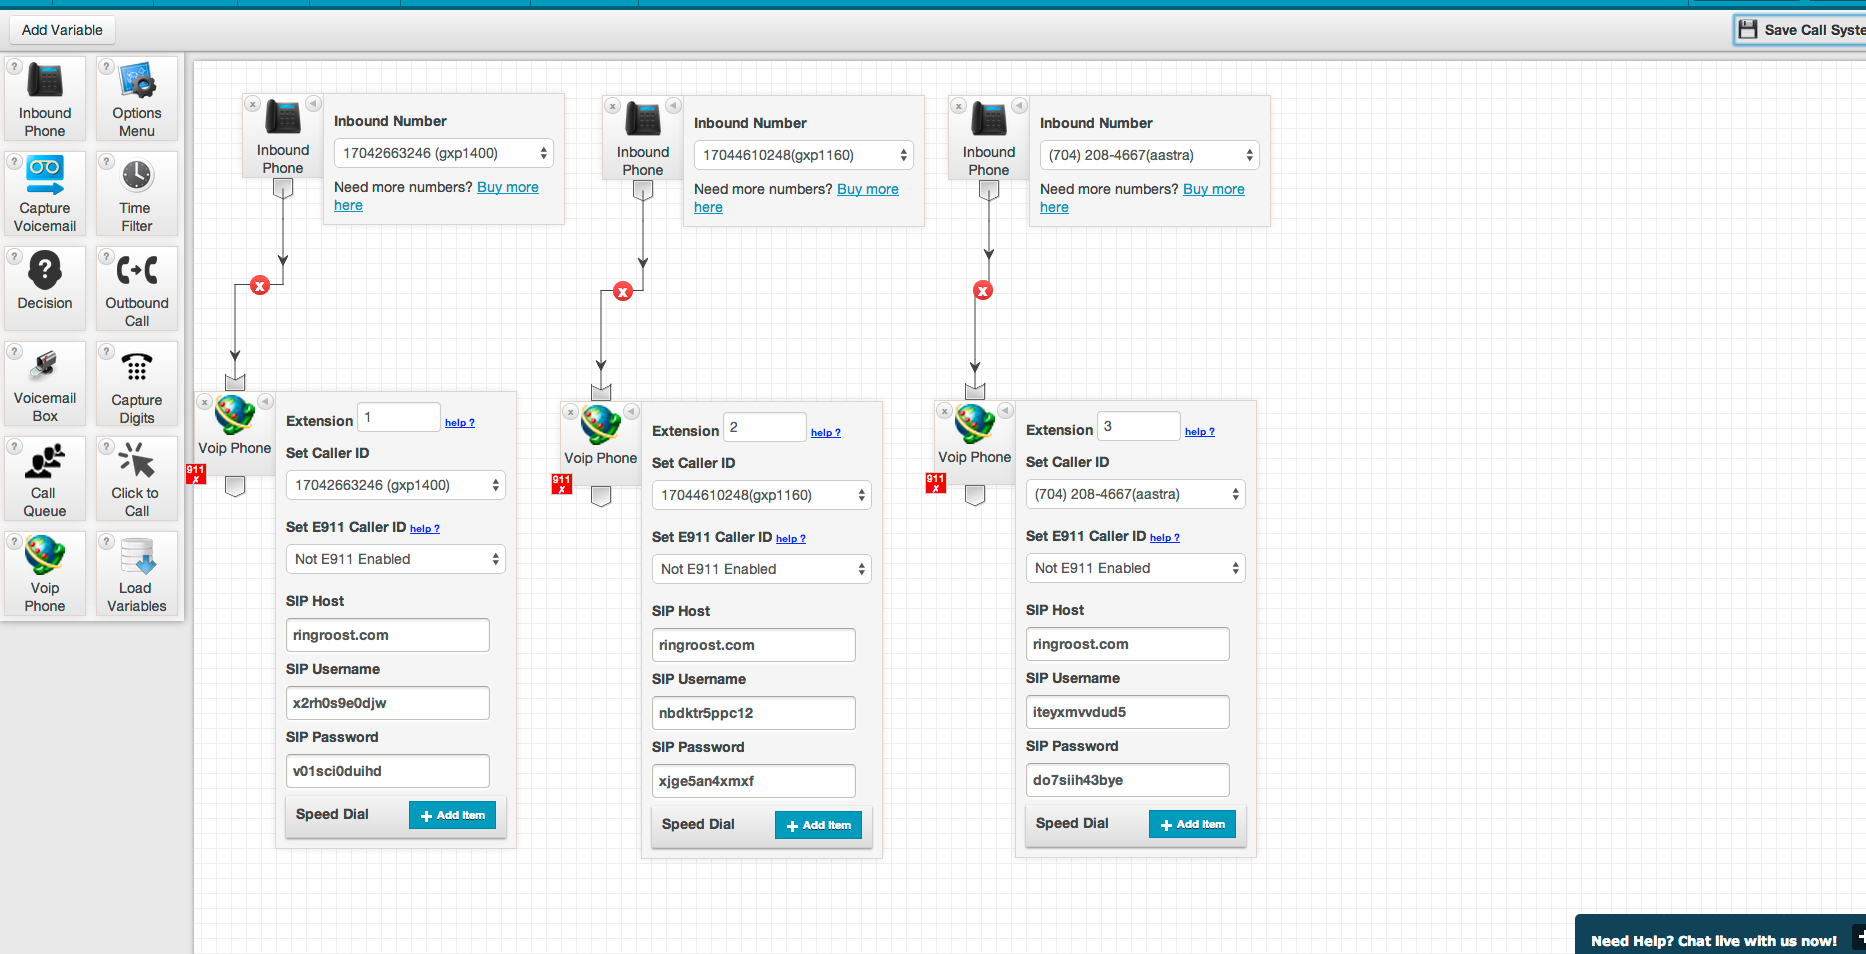Choose the Load Variables tool
Screen dimensions: 1866x954
pos(137,573)
